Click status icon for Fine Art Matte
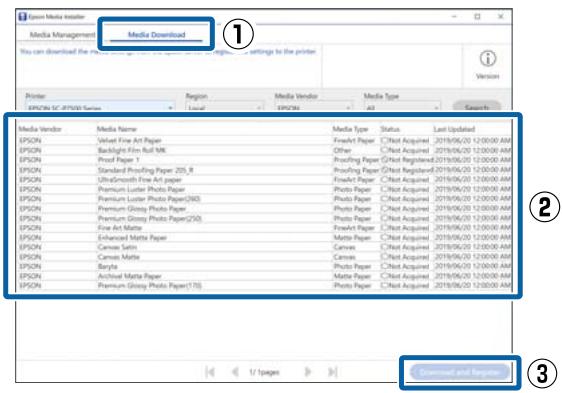Viewport: 562px width, 393px height. click(x=384, y=228)
